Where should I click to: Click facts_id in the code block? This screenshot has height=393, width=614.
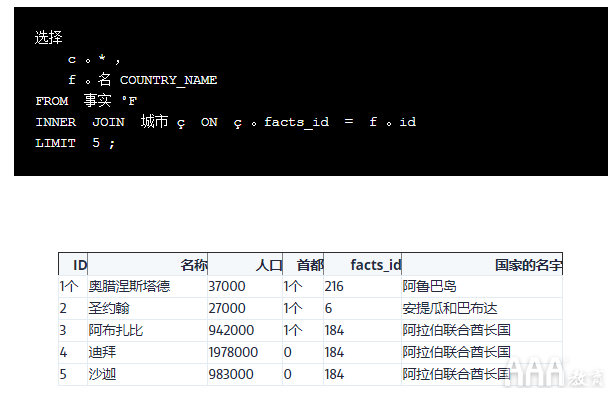297,123
